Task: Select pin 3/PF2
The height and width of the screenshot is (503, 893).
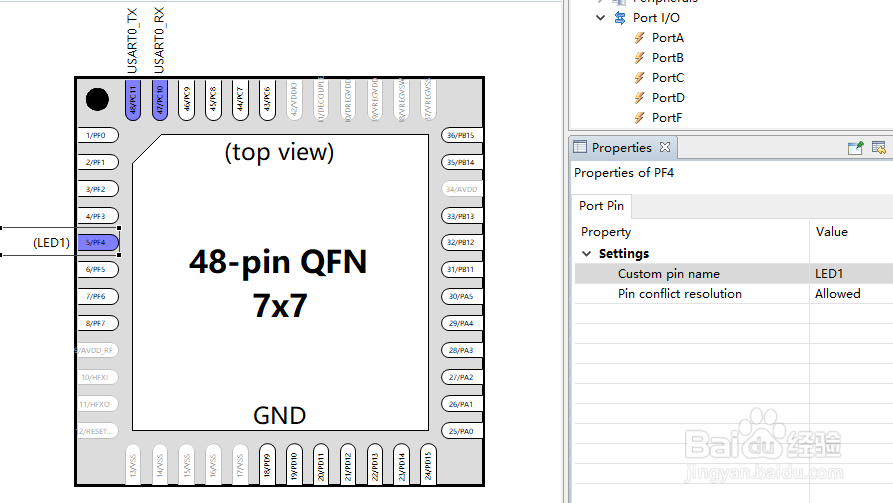Action: click(98, 189)
